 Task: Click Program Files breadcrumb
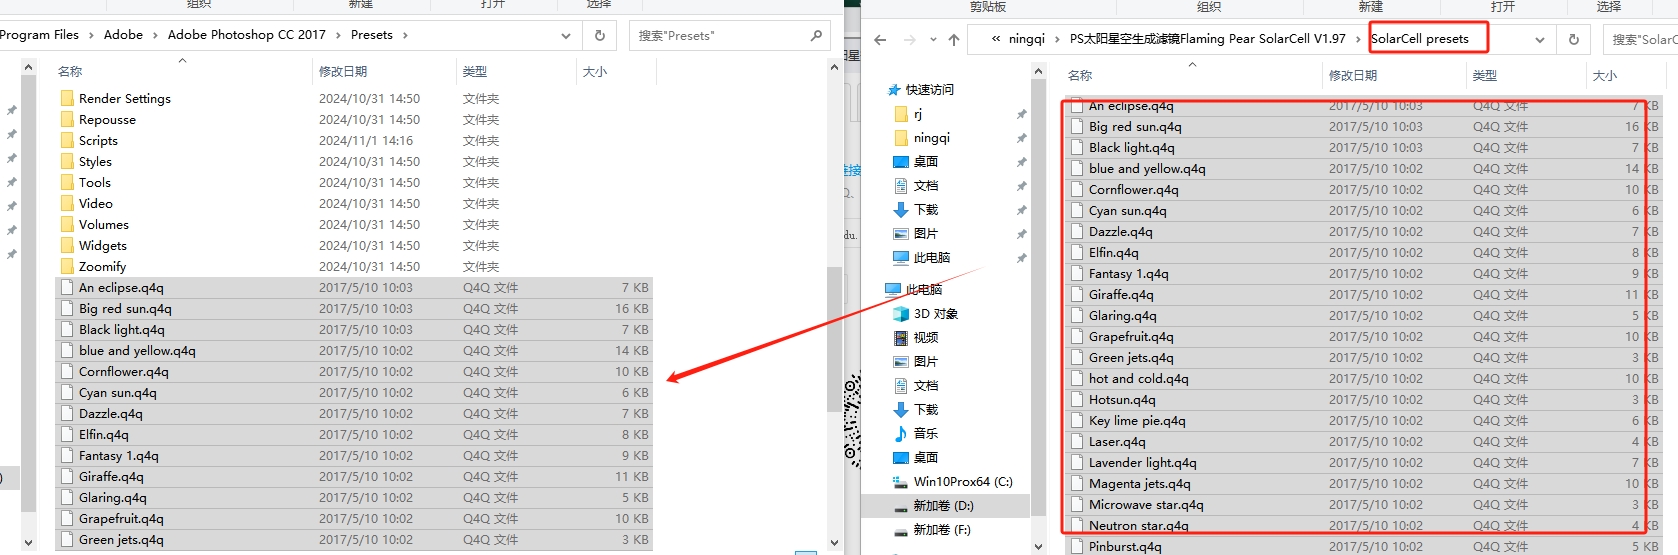(39, 34)
